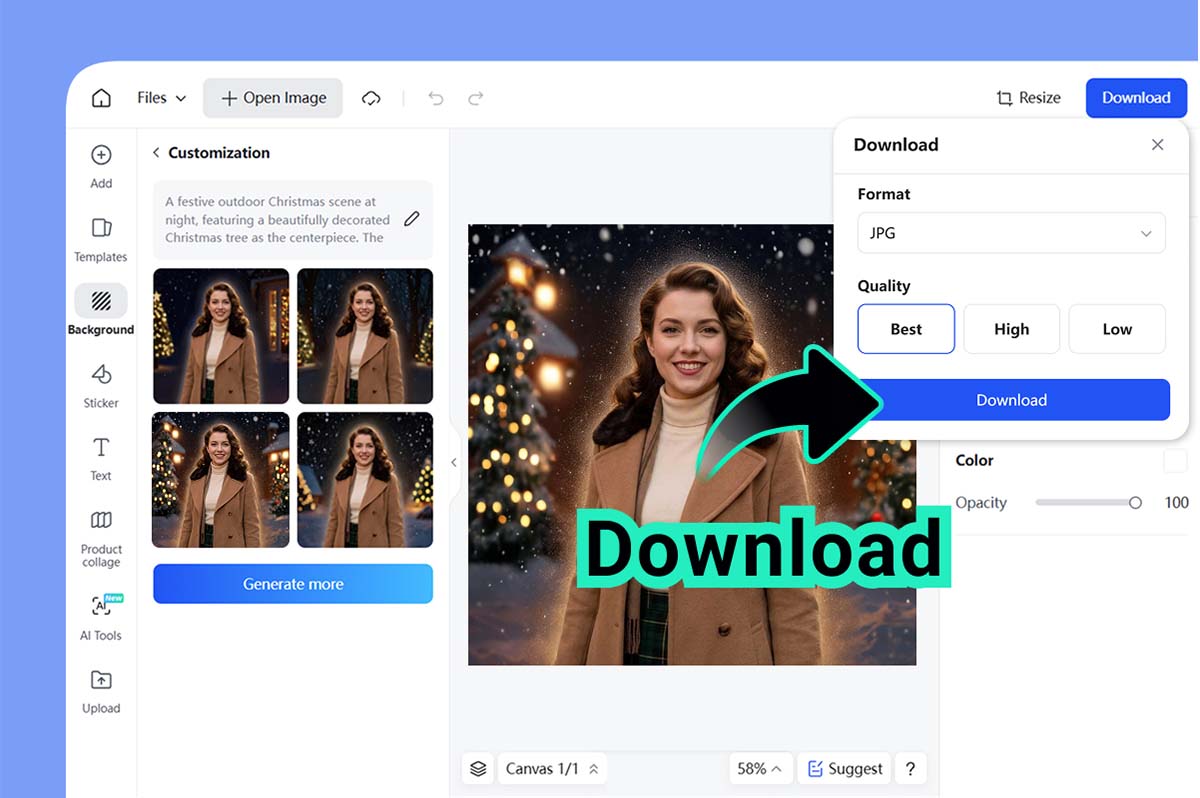Click Download inside the export panel
The width and height of the screenshot is (1200, 798).
coord(1011,399)
